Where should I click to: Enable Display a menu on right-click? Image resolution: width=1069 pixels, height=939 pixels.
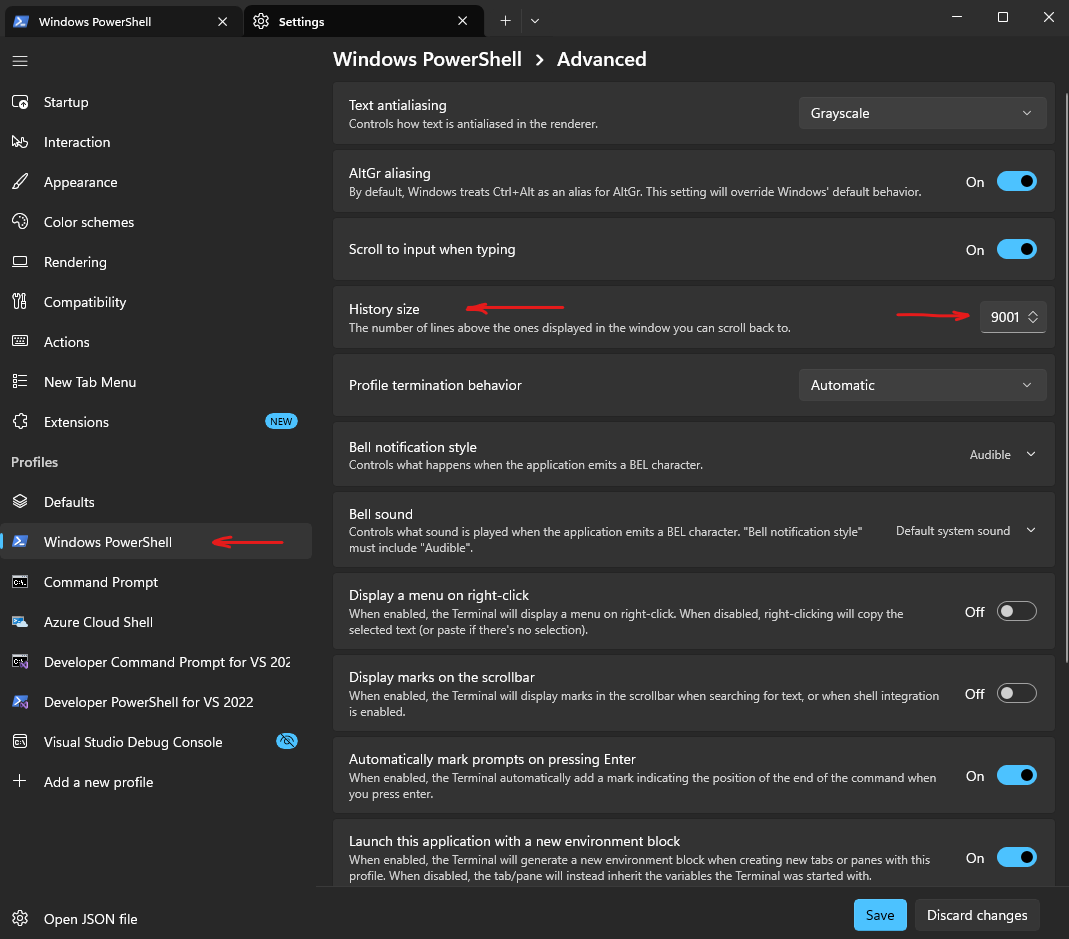1017,611
